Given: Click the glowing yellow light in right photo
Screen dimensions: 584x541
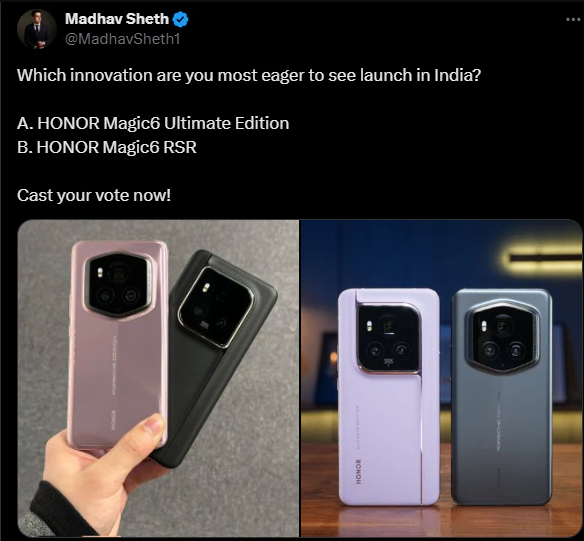Looking at the screenshot, I should coord(542,258).
